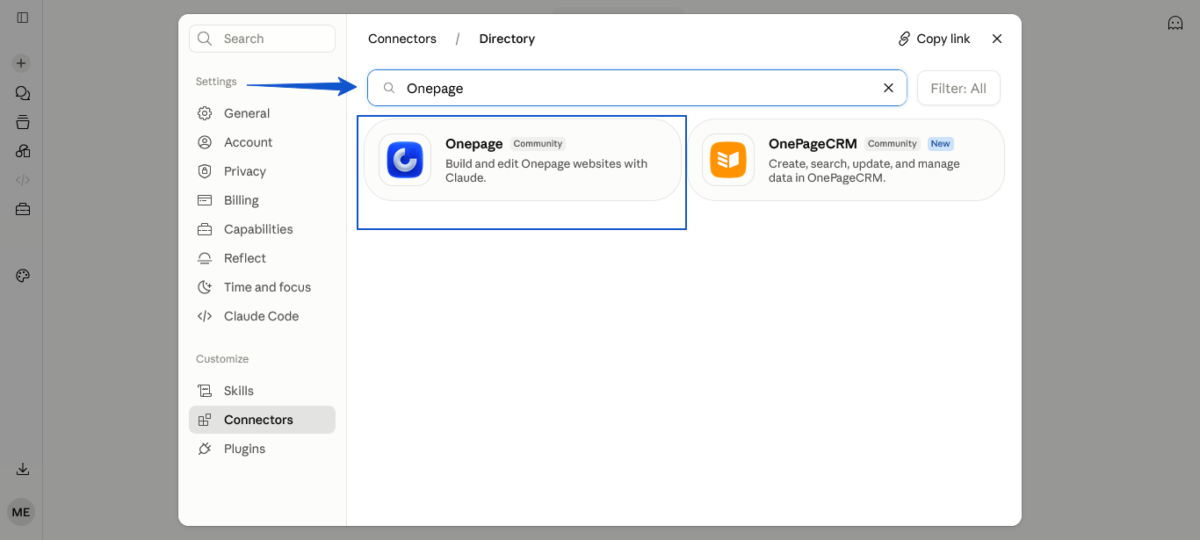Open Claude Code settings

262,316
